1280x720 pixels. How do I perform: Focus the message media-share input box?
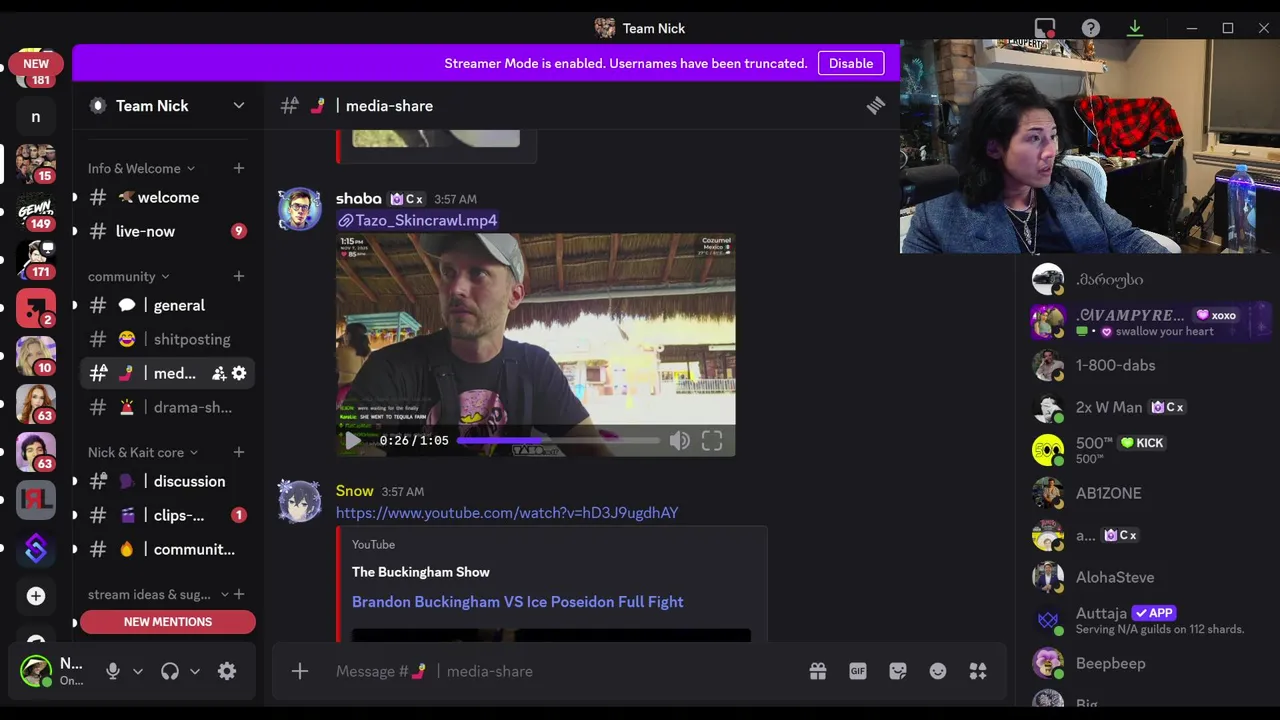[565, 671]
